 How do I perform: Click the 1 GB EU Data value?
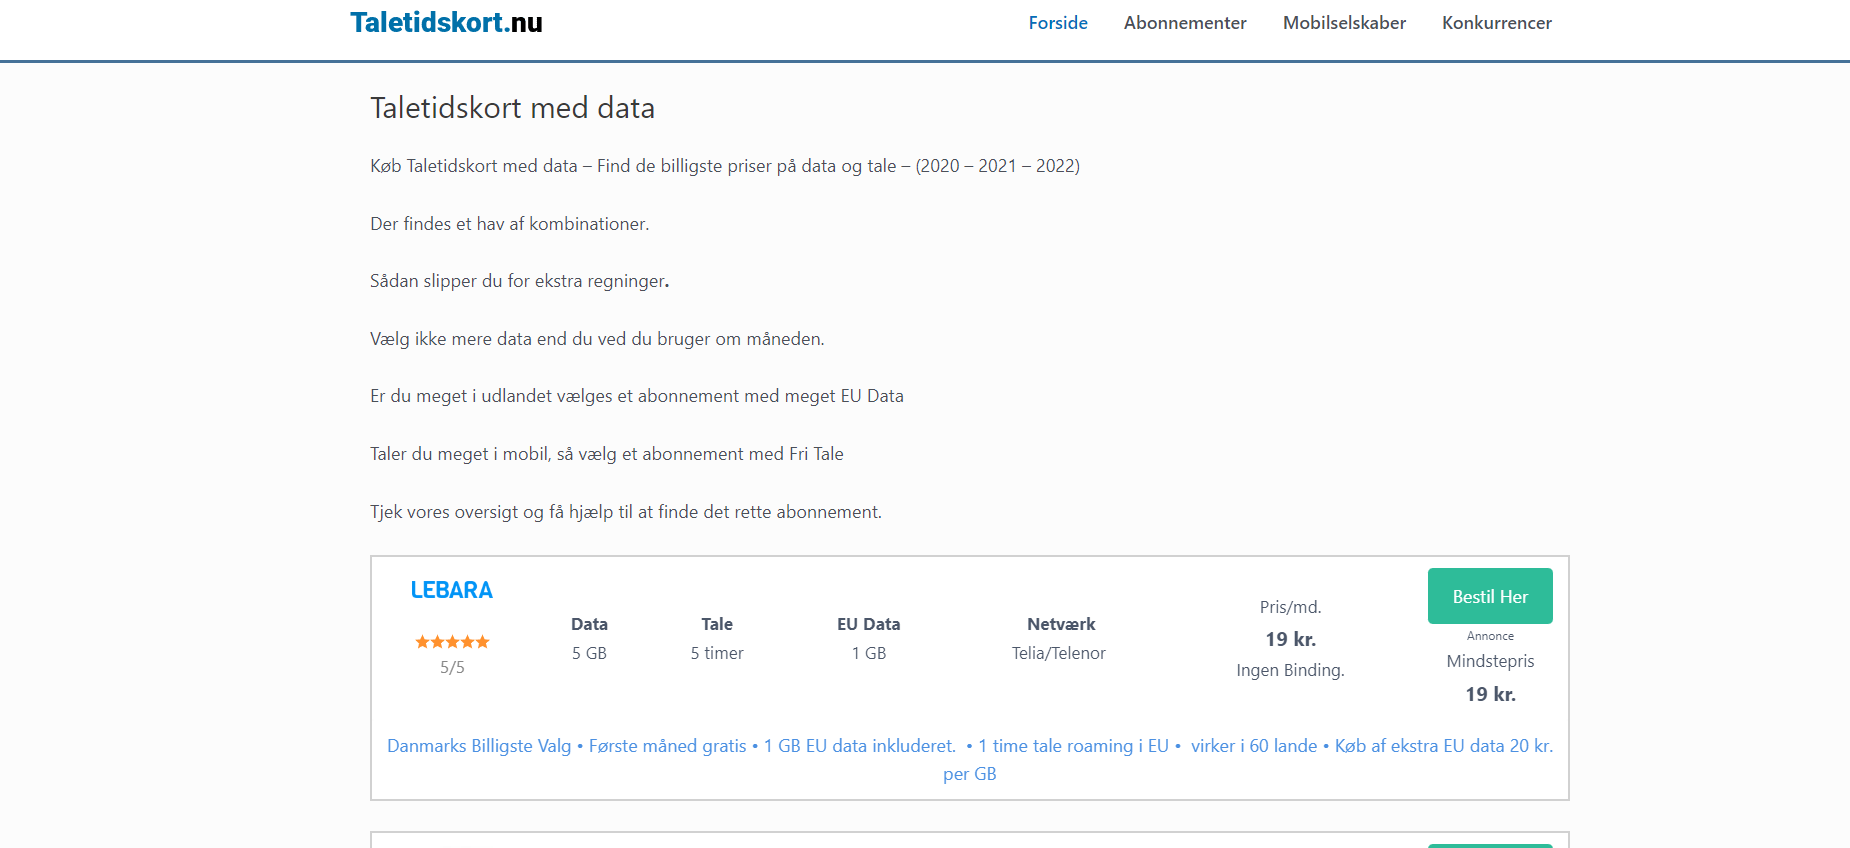(868, 653)
